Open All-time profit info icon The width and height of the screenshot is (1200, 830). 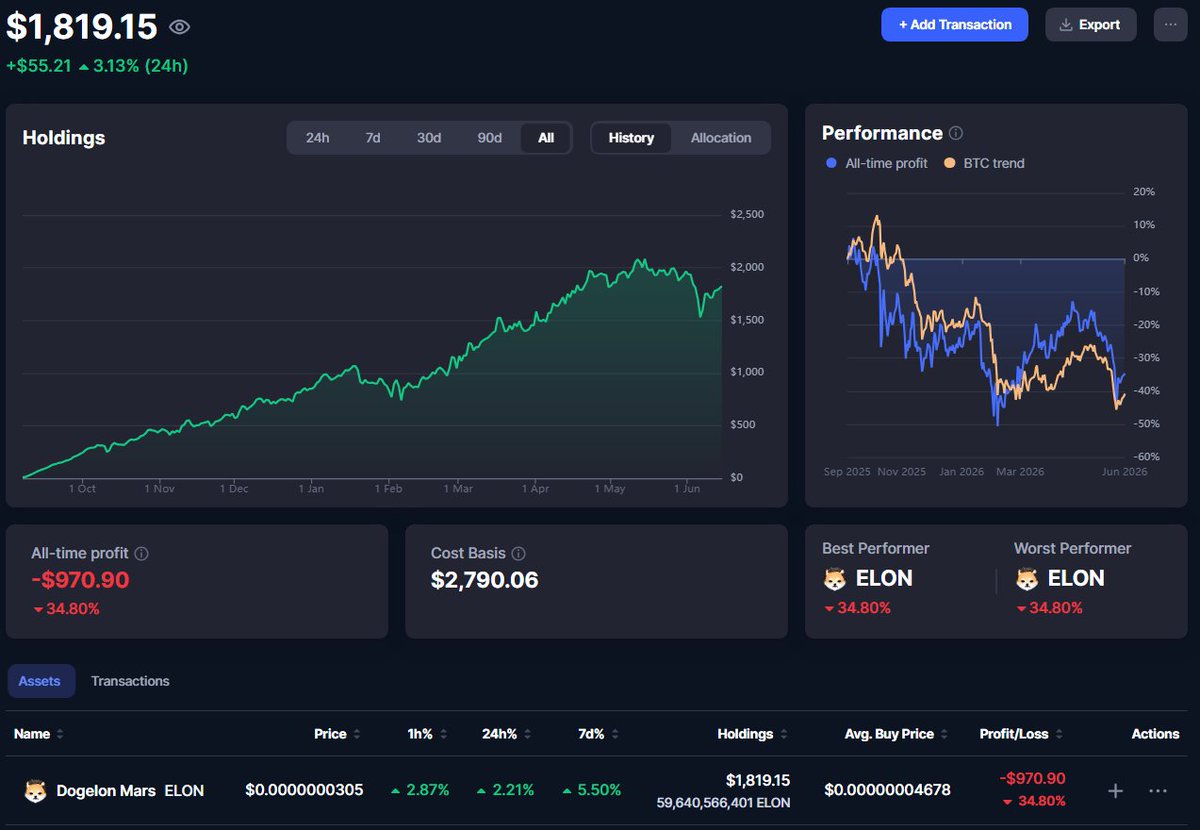pyautogui.click(x=142, y=553)
